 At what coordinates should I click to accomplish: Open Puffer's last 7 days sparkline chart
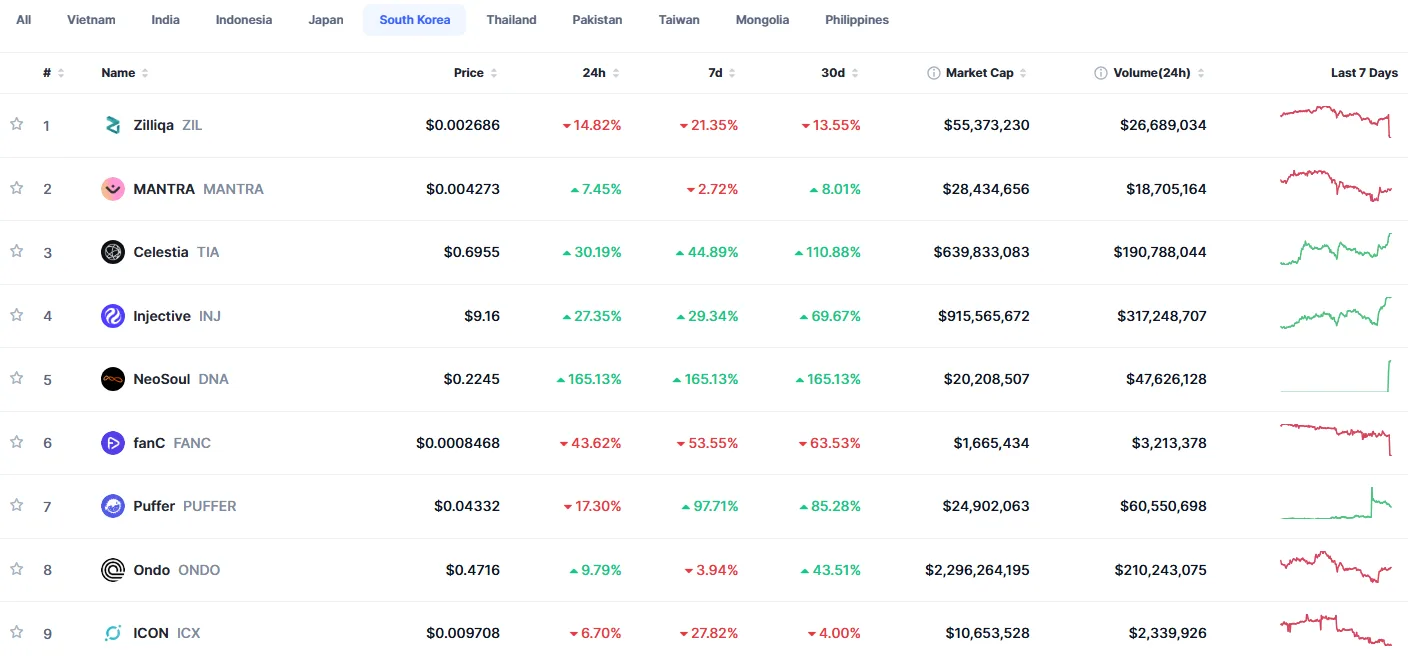point(1335,503)
